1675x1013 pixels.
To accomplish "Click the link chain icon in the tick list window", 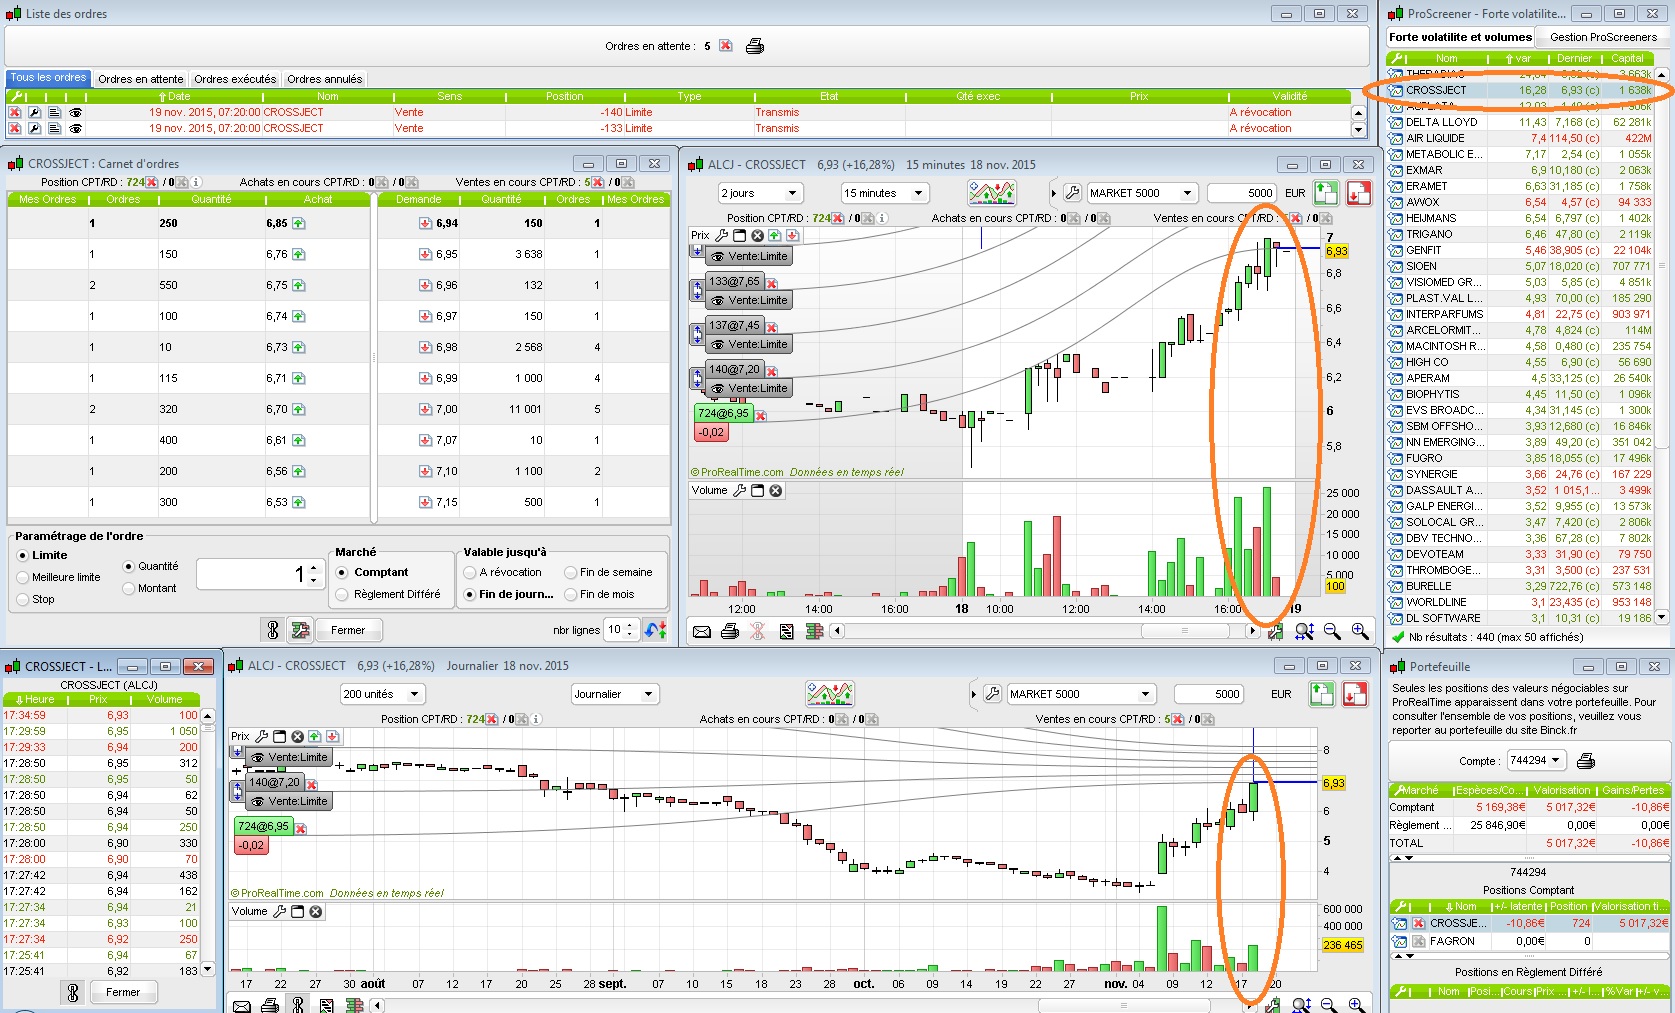I will click(x=72, y=992).
